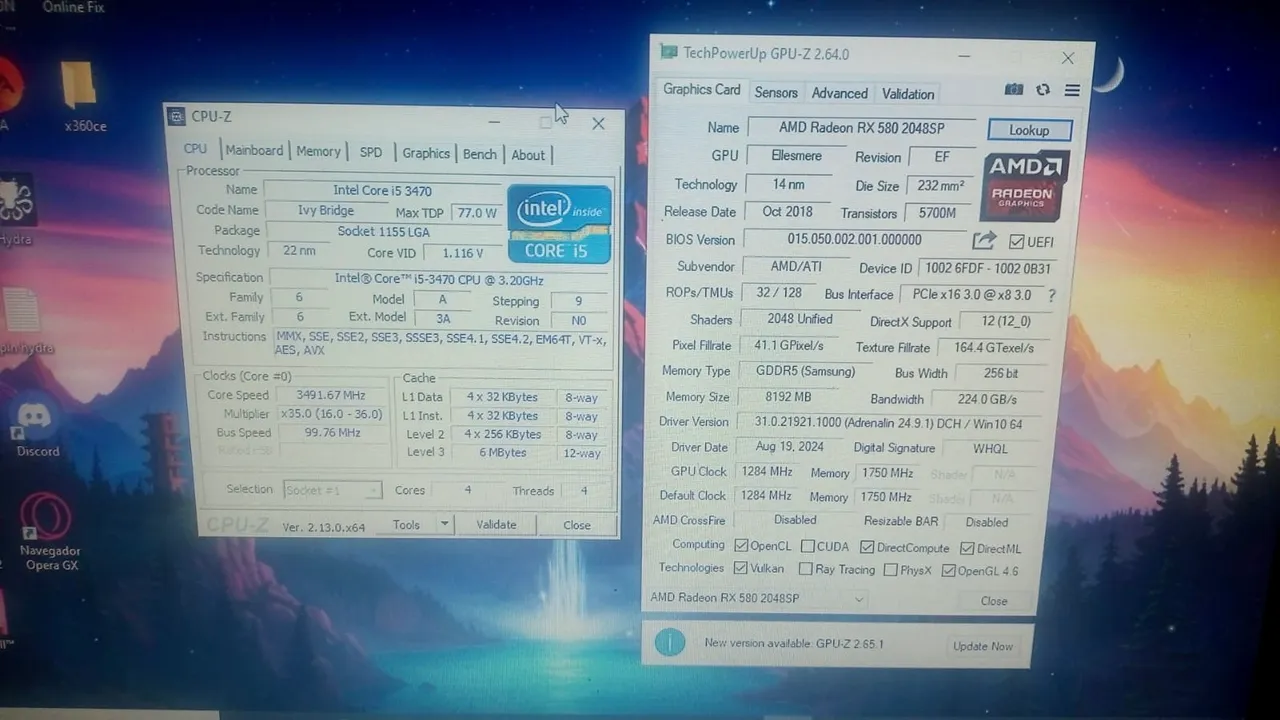Click the Intel Core i5 logo
Screen dimensions: 1280x720
(x=558, y=224)
